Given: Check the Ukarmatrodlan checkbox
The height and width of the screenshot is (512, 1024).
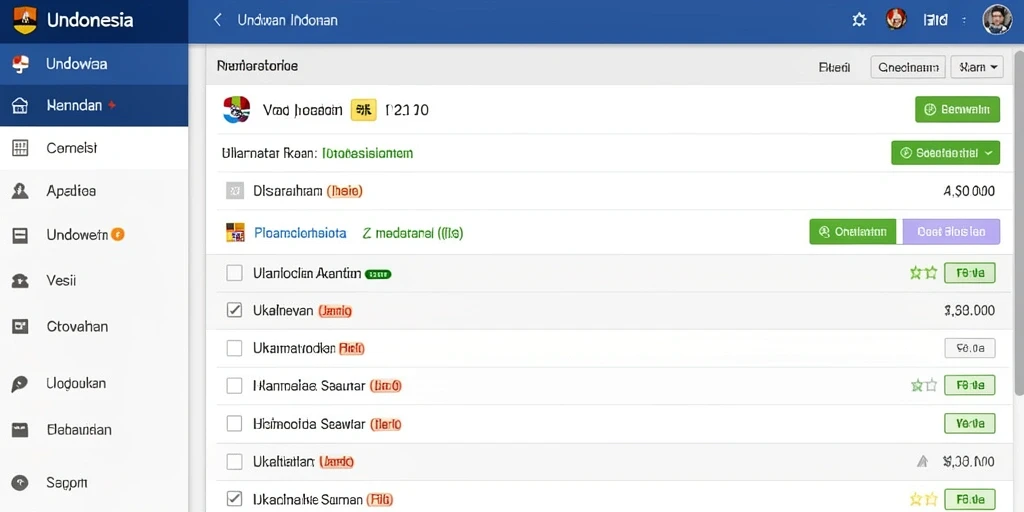Looking at the screenshot, I should coord(234,348).
